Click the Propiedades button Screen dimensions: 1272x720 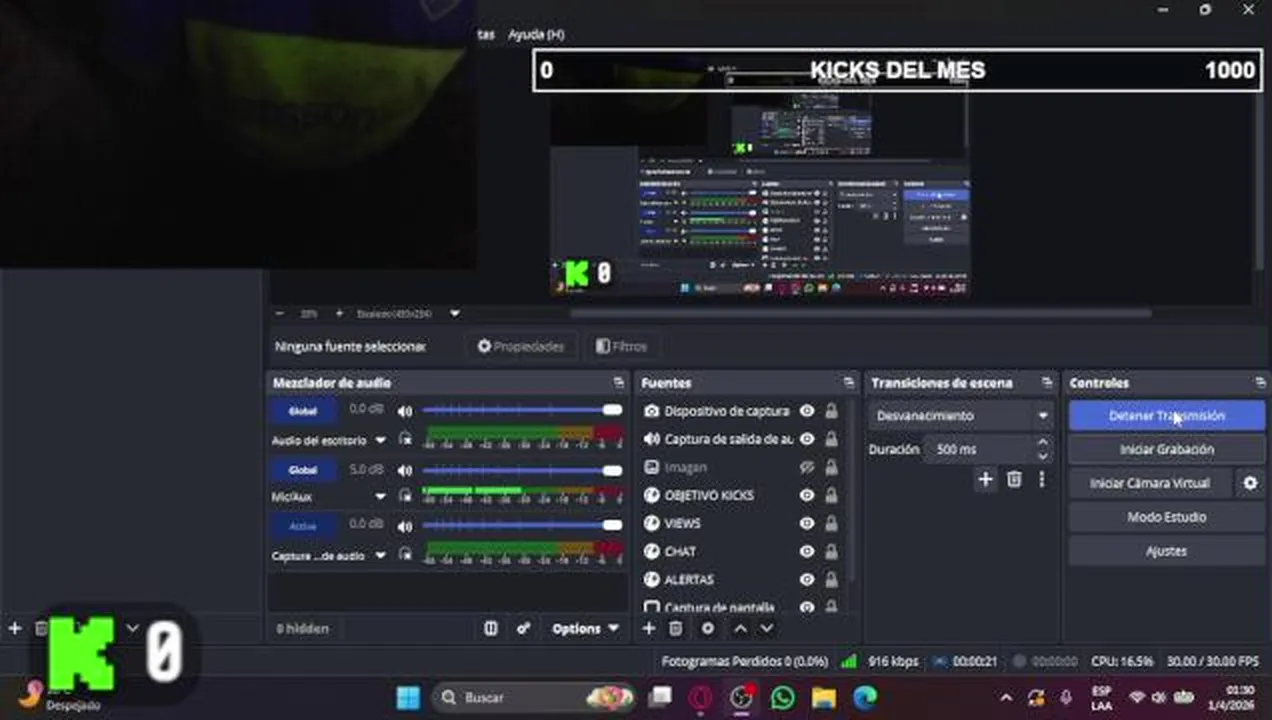(520, 347)
